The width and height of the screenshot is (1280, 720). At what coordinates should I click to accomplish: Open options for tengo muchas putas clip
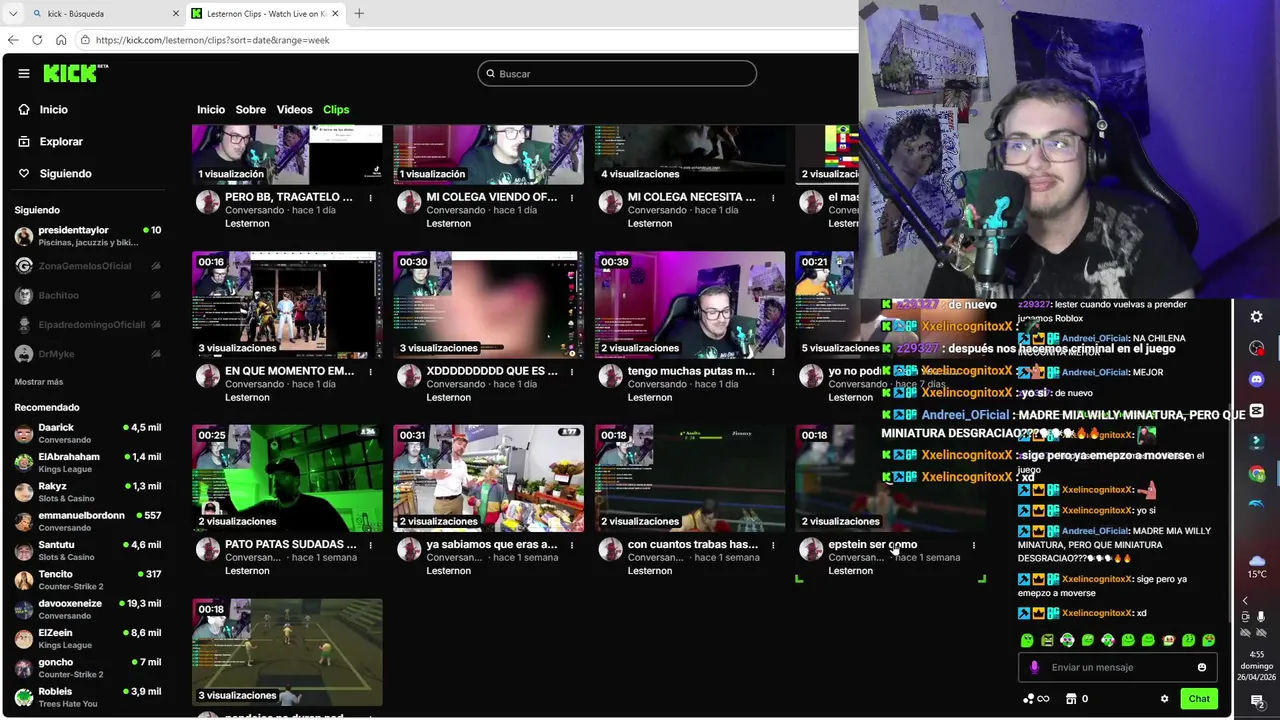coord(773,372)
